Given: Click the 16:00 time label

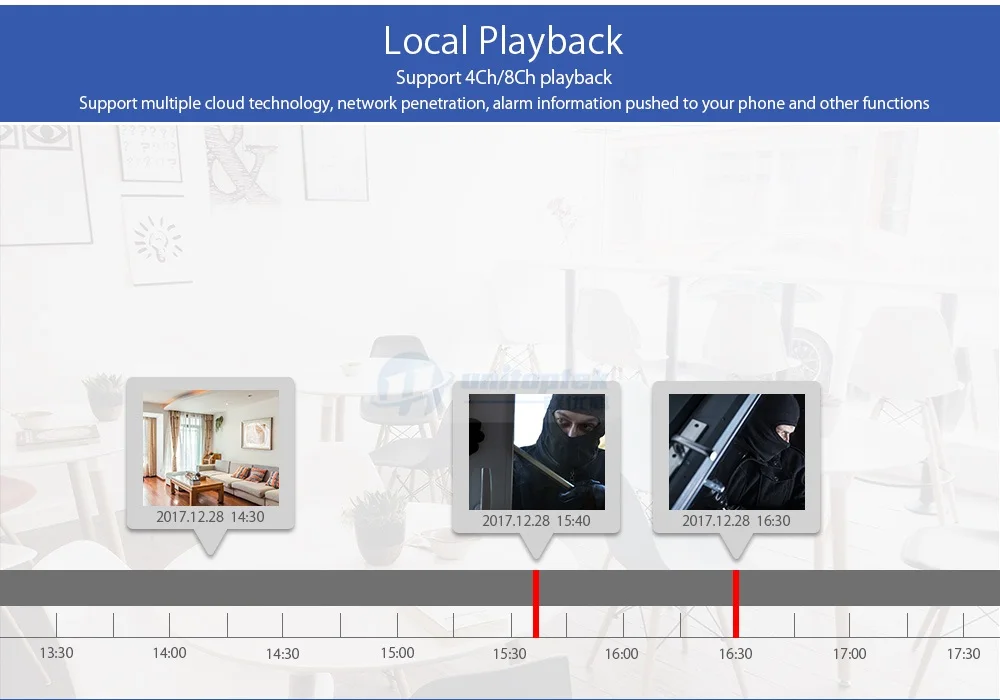Looking at the screenshot, I should coord(621,653).
